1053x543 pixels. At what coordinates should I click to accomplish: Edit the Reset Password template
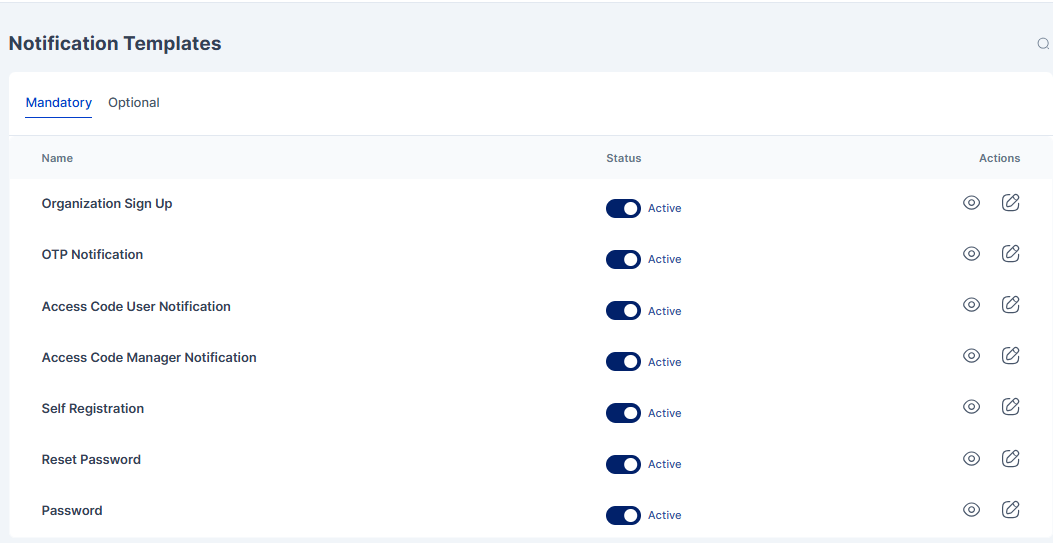pos(1011,458)
